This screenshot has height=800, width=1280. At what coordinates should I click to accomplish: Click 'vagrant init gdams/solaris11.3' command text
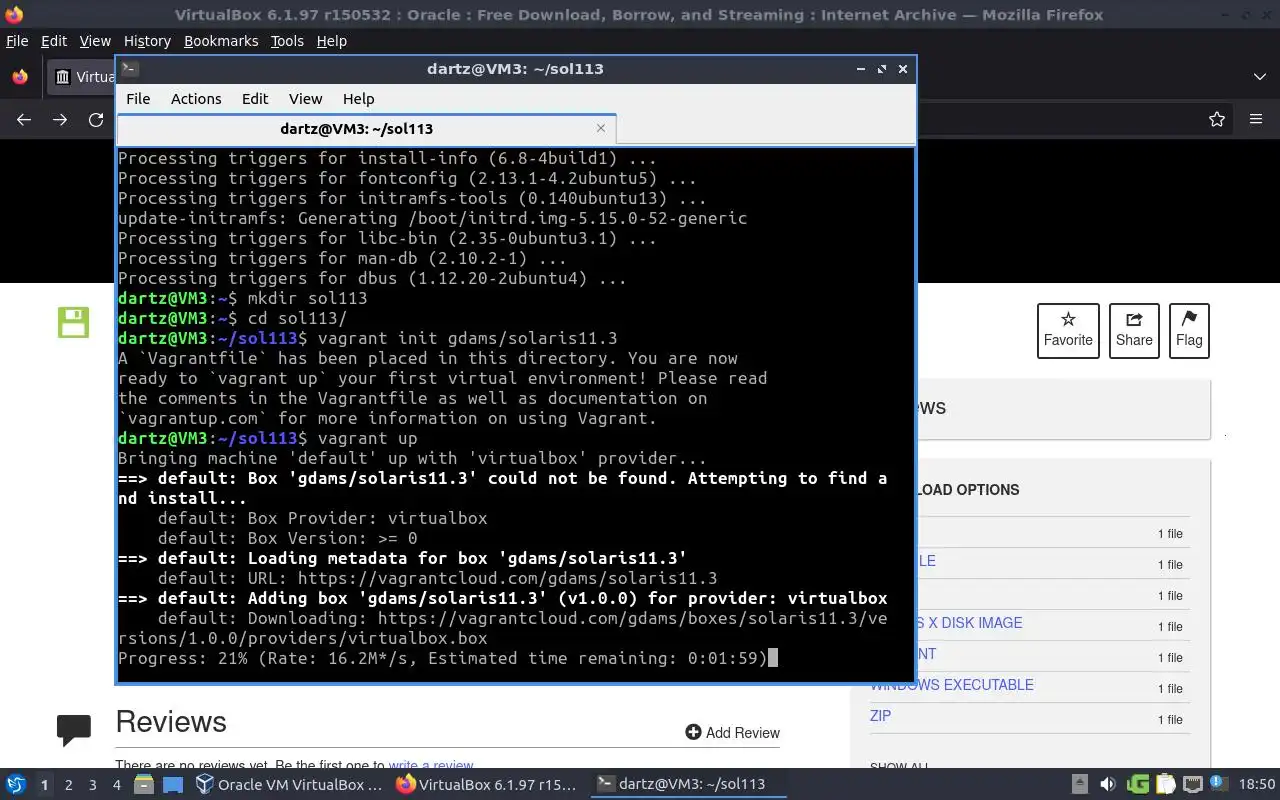tap(468, 338)
